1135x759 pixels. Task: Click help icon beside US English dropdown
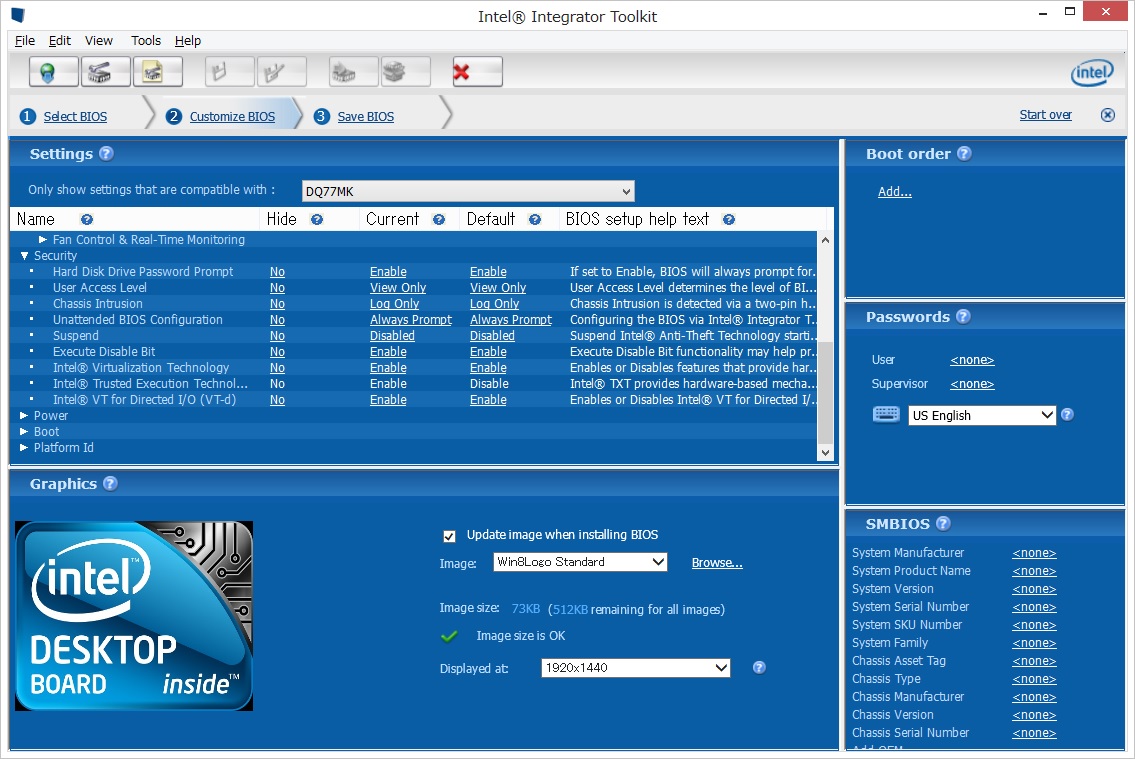click(1067, 415)
